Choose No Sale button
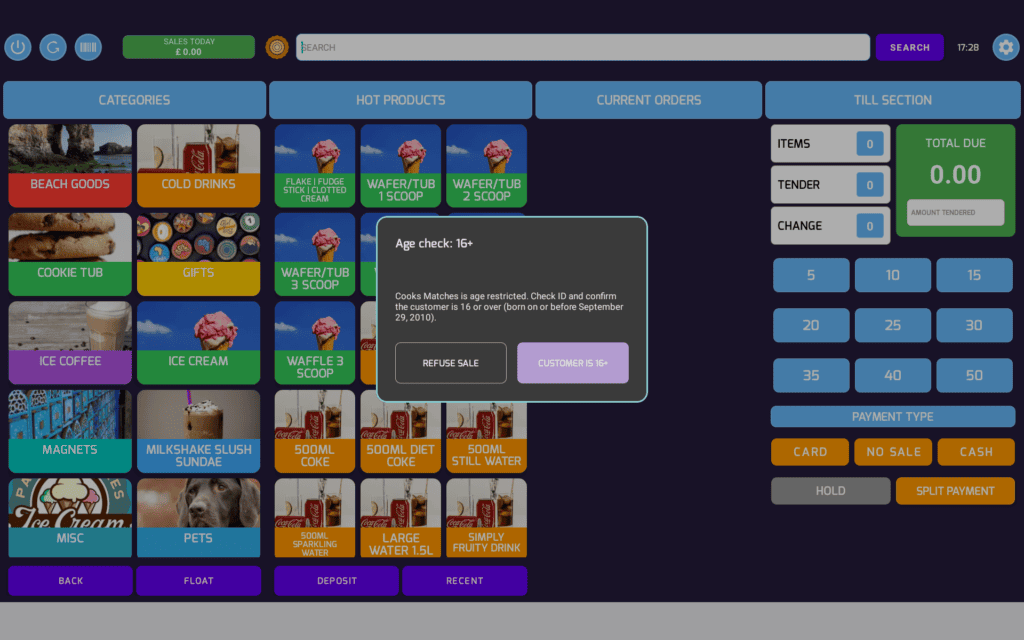 coord(893,452)
